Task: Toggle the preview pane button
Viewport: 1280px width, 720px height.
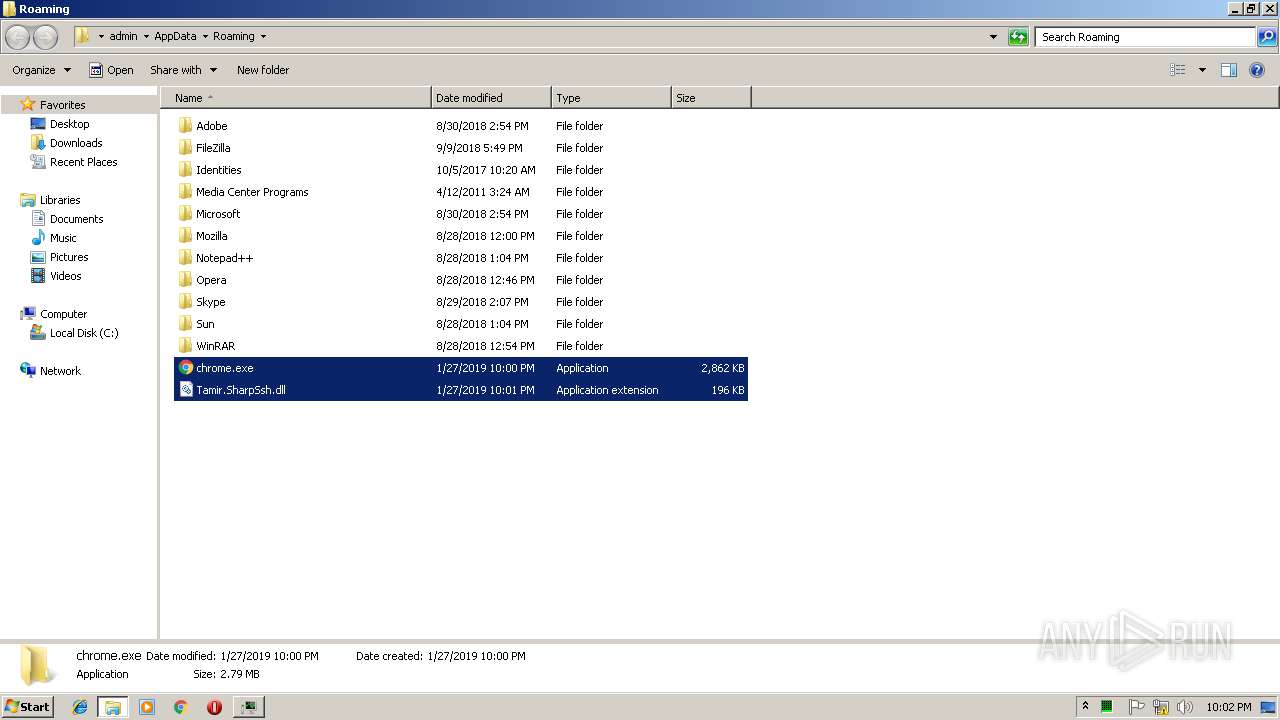Action: (x=1229, y=70)
